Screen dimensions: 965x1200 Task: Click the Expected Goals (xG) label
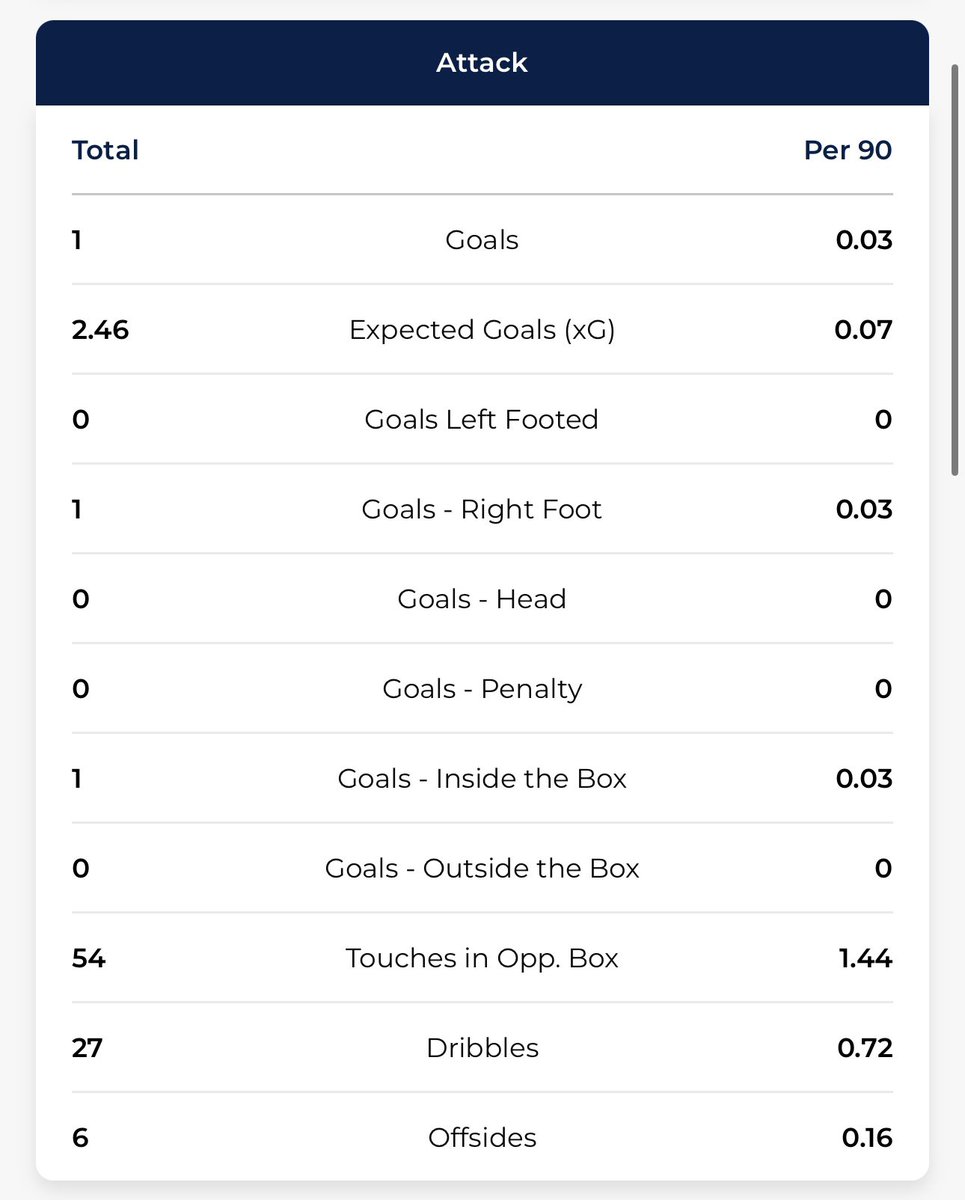click(482, 330)
